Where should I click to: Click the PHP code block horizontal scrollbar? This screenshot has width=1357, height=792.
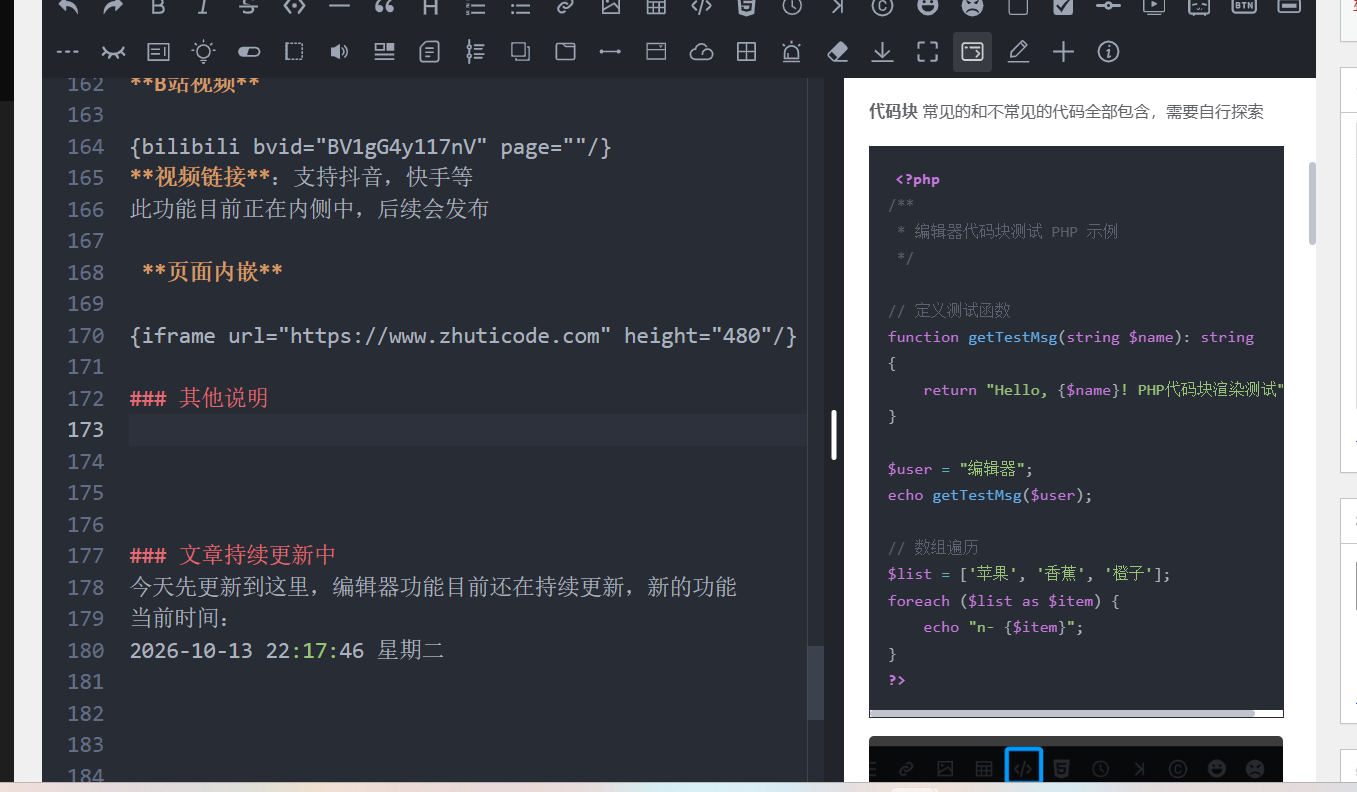point(1062,713)
